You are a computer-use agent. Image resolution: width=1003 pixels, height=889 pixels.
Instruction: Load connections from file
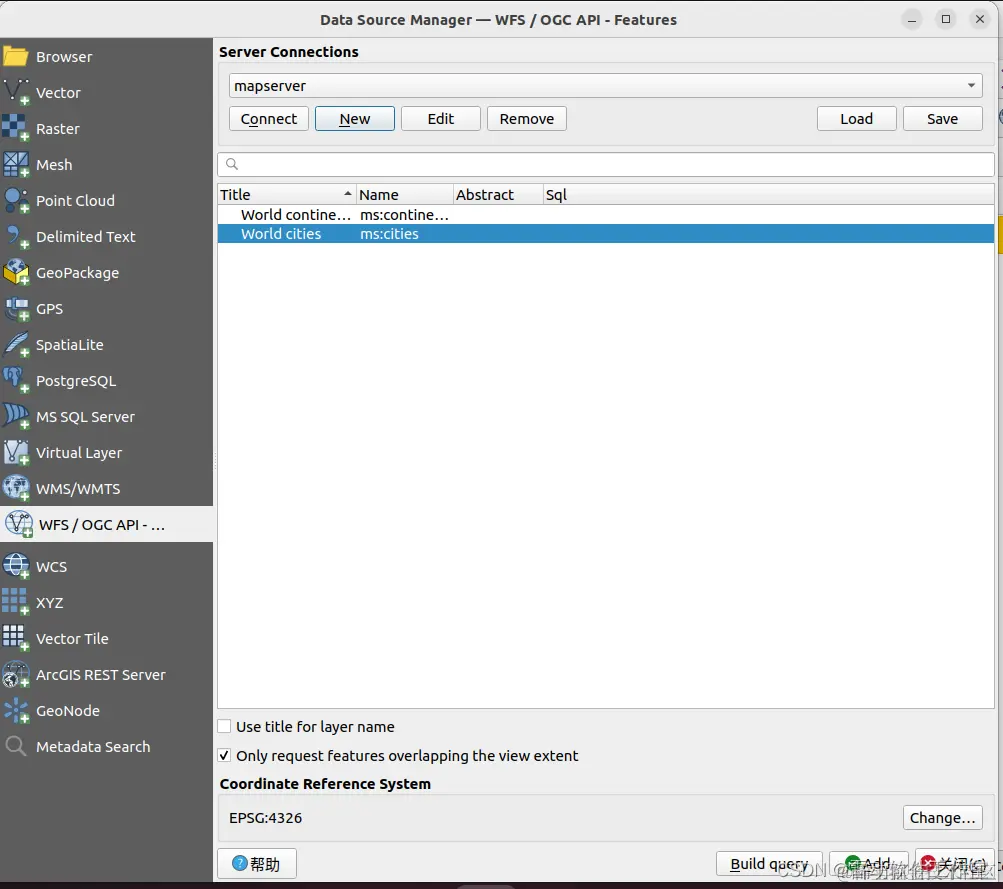(857, 119)
